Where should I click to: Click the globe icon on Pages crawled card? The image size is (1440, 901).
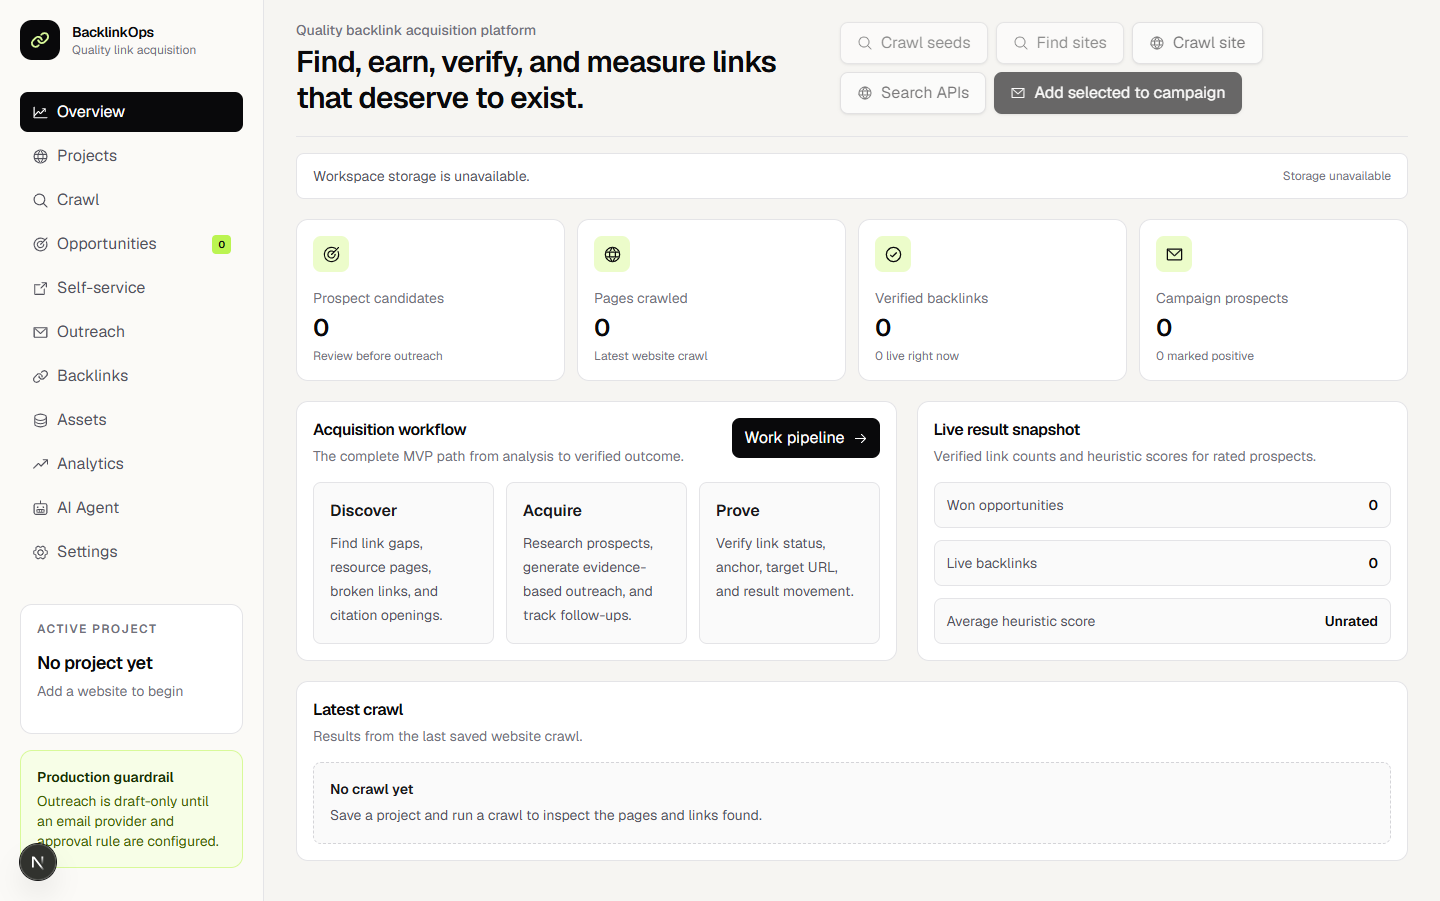612,254
